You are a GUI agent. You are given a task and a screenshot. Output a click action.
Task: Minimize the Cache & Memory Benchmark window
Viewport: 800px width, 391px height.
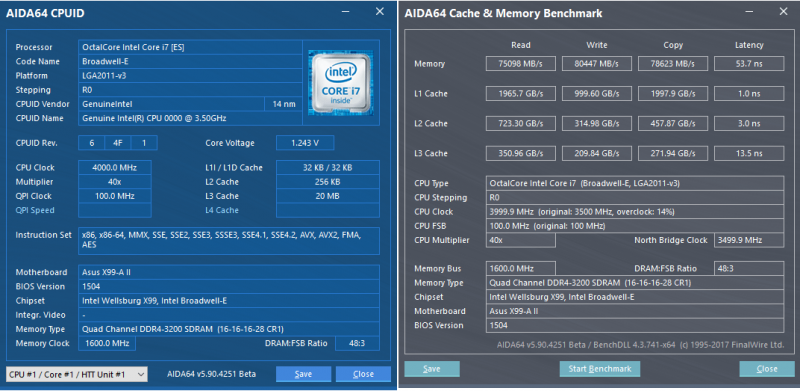pyautogui.click(x=748, y=12)
